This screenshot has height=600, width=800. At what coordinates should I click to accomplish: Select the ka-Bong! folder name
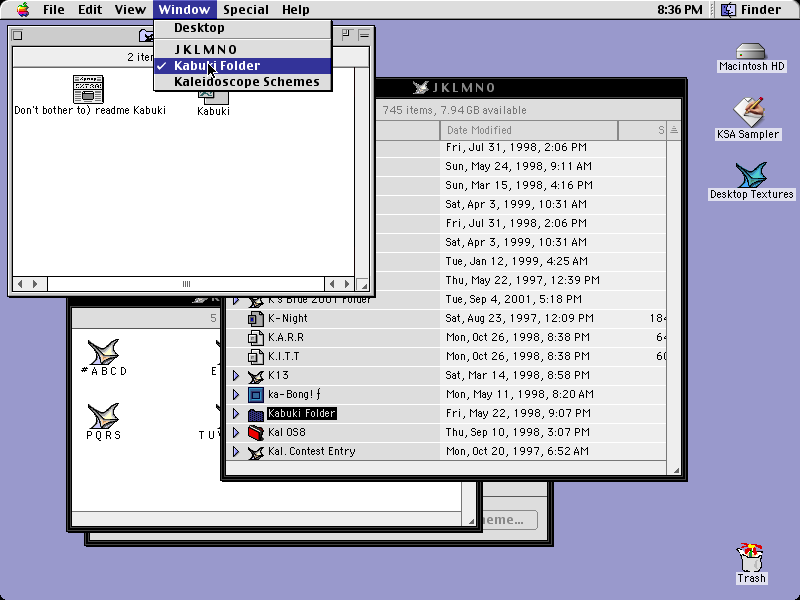(x=294, y=394)
